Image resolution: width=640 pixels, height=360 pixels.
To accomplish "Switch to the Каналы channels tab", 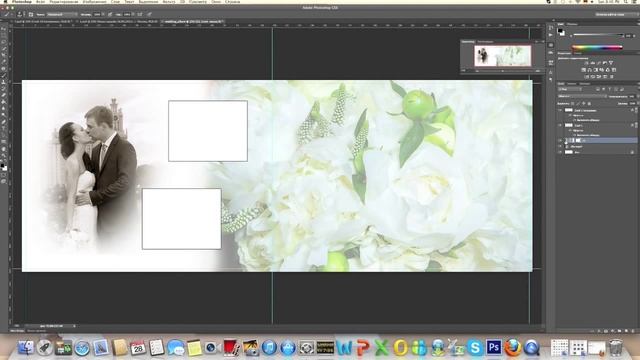I will click(572, 84).
